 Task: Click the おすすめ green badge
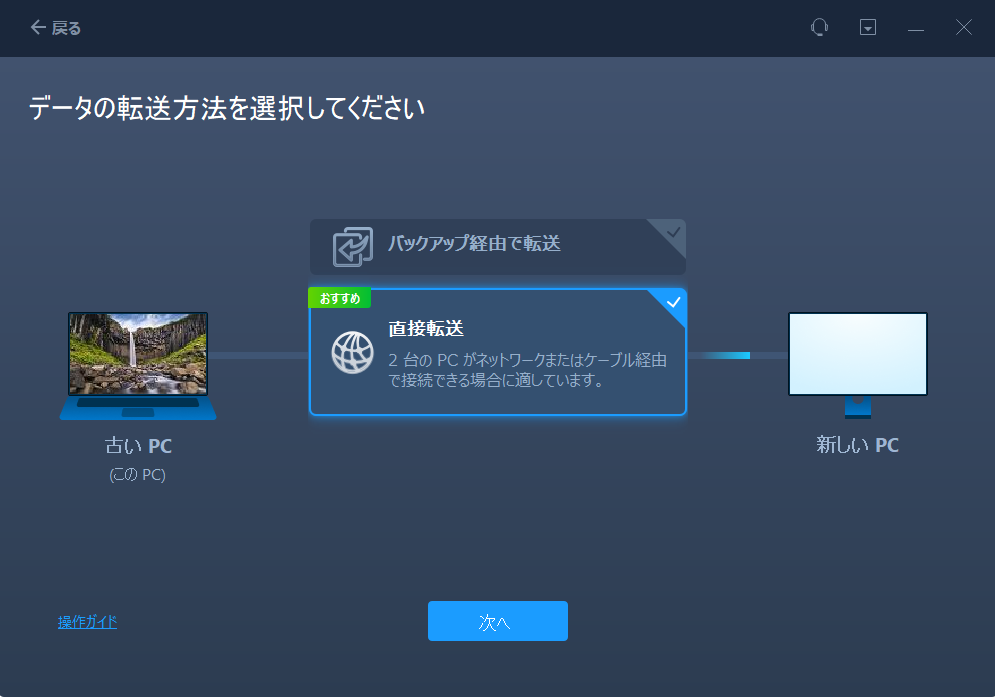[339, 298]
